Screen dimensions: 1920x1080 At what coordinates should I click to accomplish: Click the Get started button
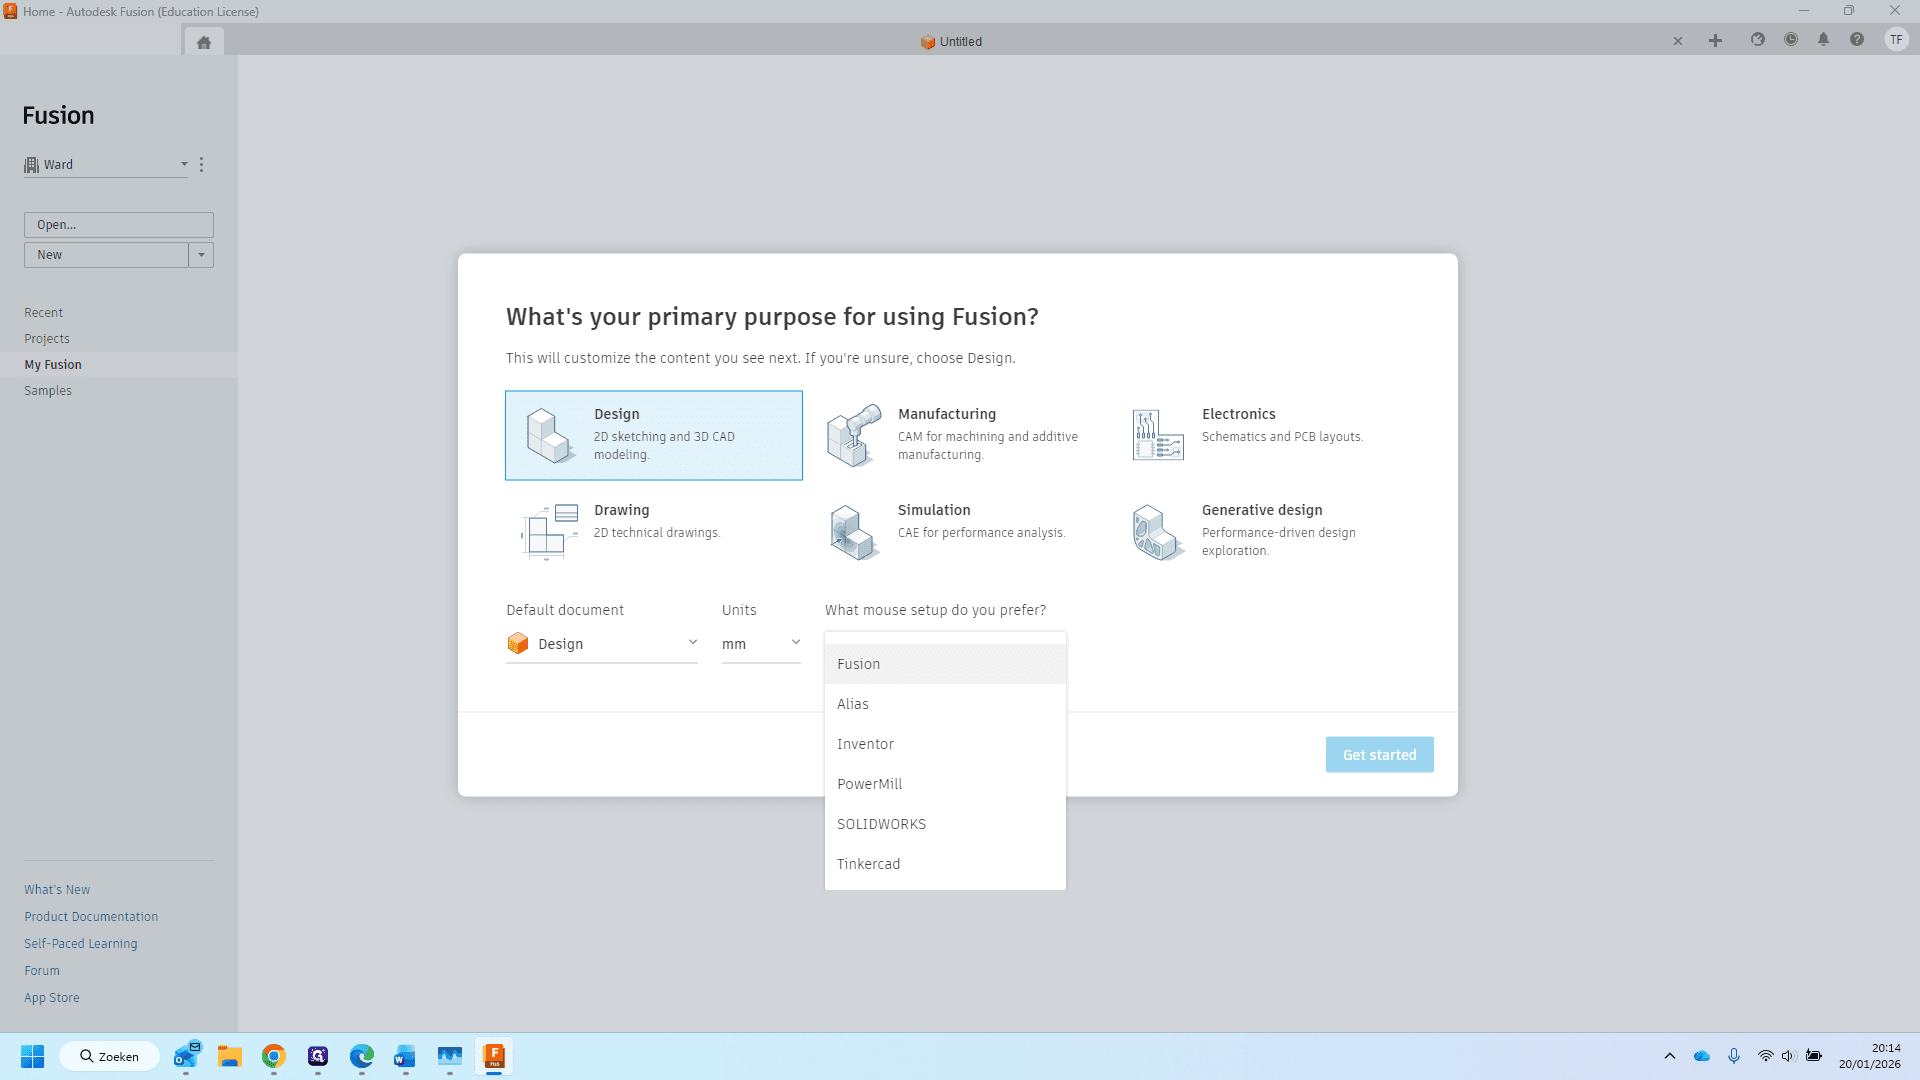click(x=1379, y=755)
